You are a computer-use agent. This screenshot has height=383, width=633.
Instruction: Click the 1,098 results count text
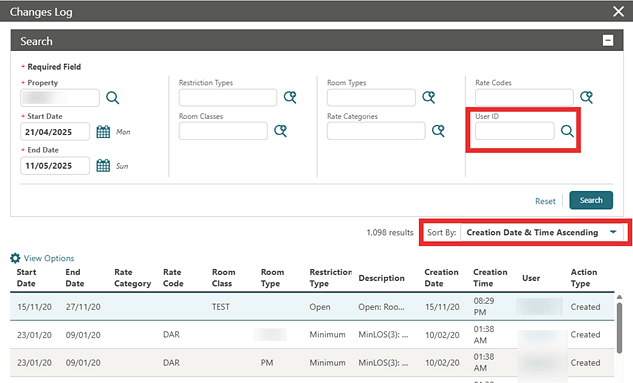tap(390, 232)
